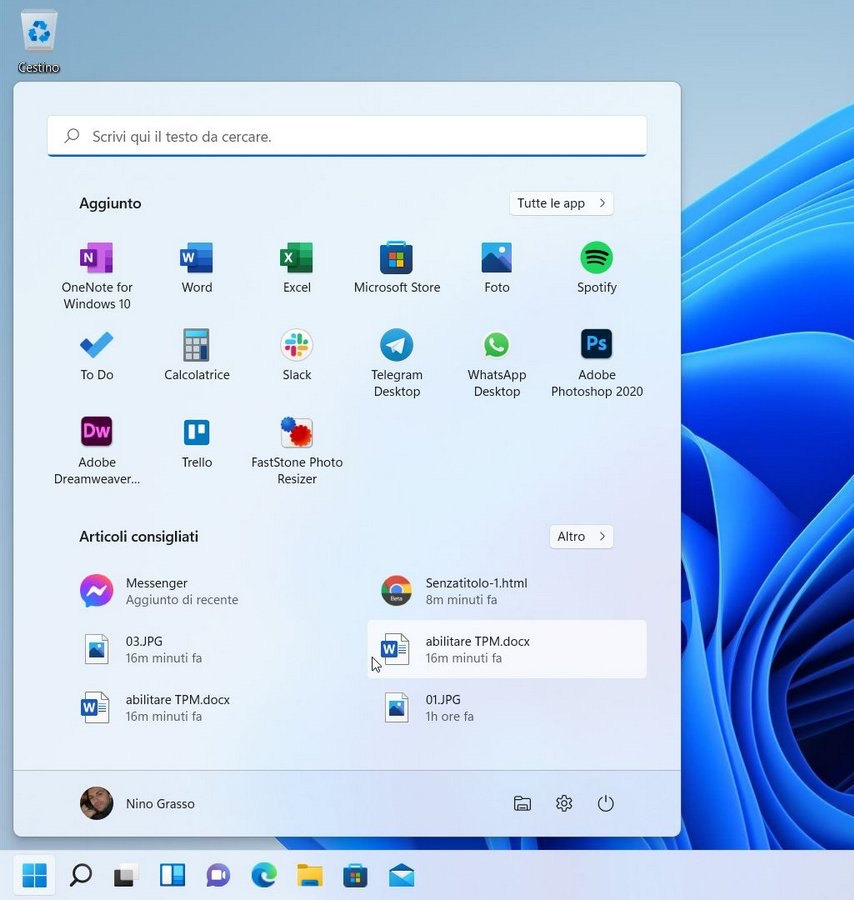The height and width of the screenshot is (900, 854).
Task: Click the search text field
Action: pos(347,136)
